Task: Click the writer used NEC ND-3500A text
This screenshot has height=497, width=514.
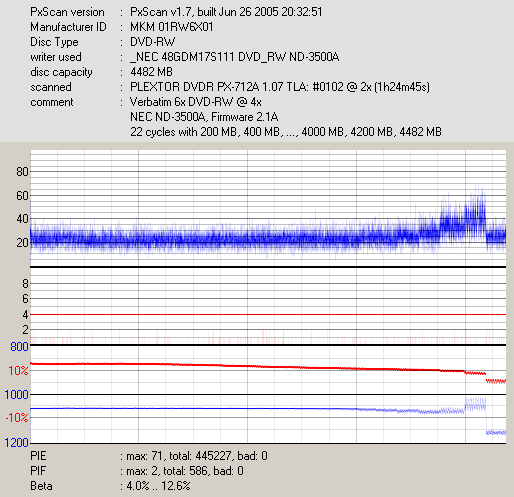Action: tap(235, 57)
